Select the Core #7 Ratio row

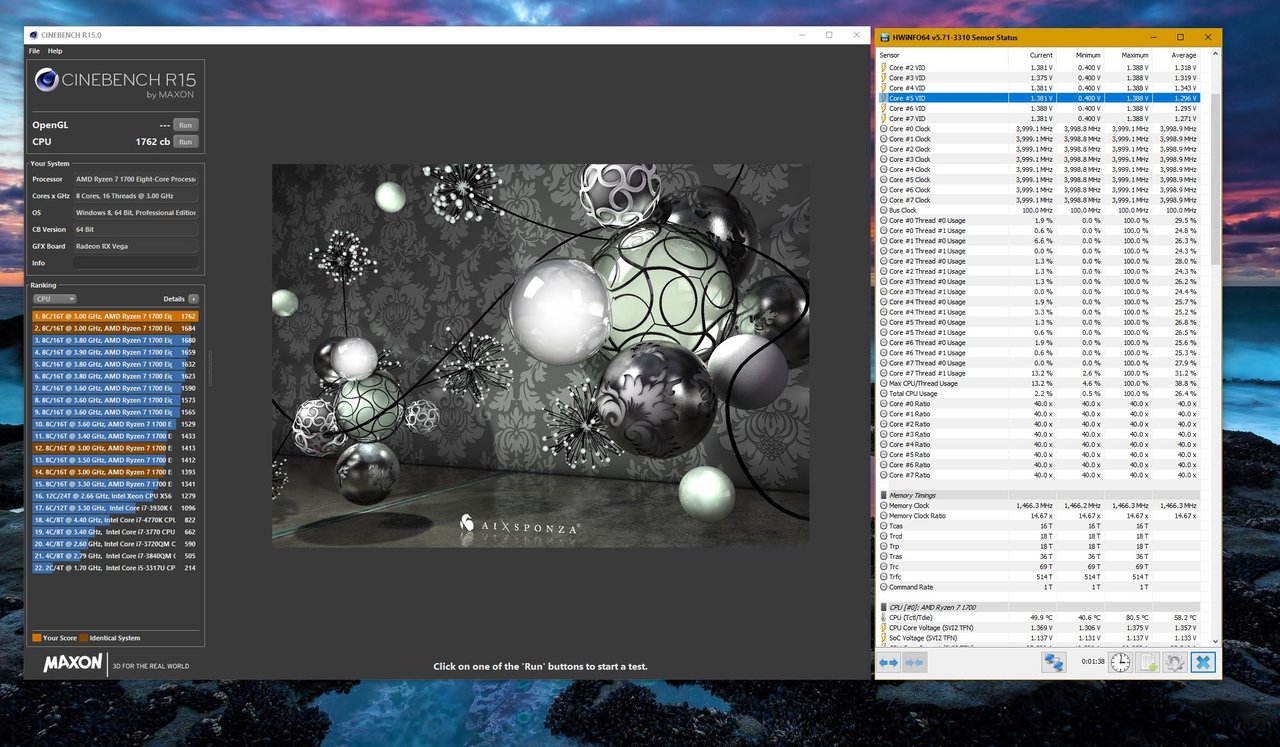click(1040, 475)
